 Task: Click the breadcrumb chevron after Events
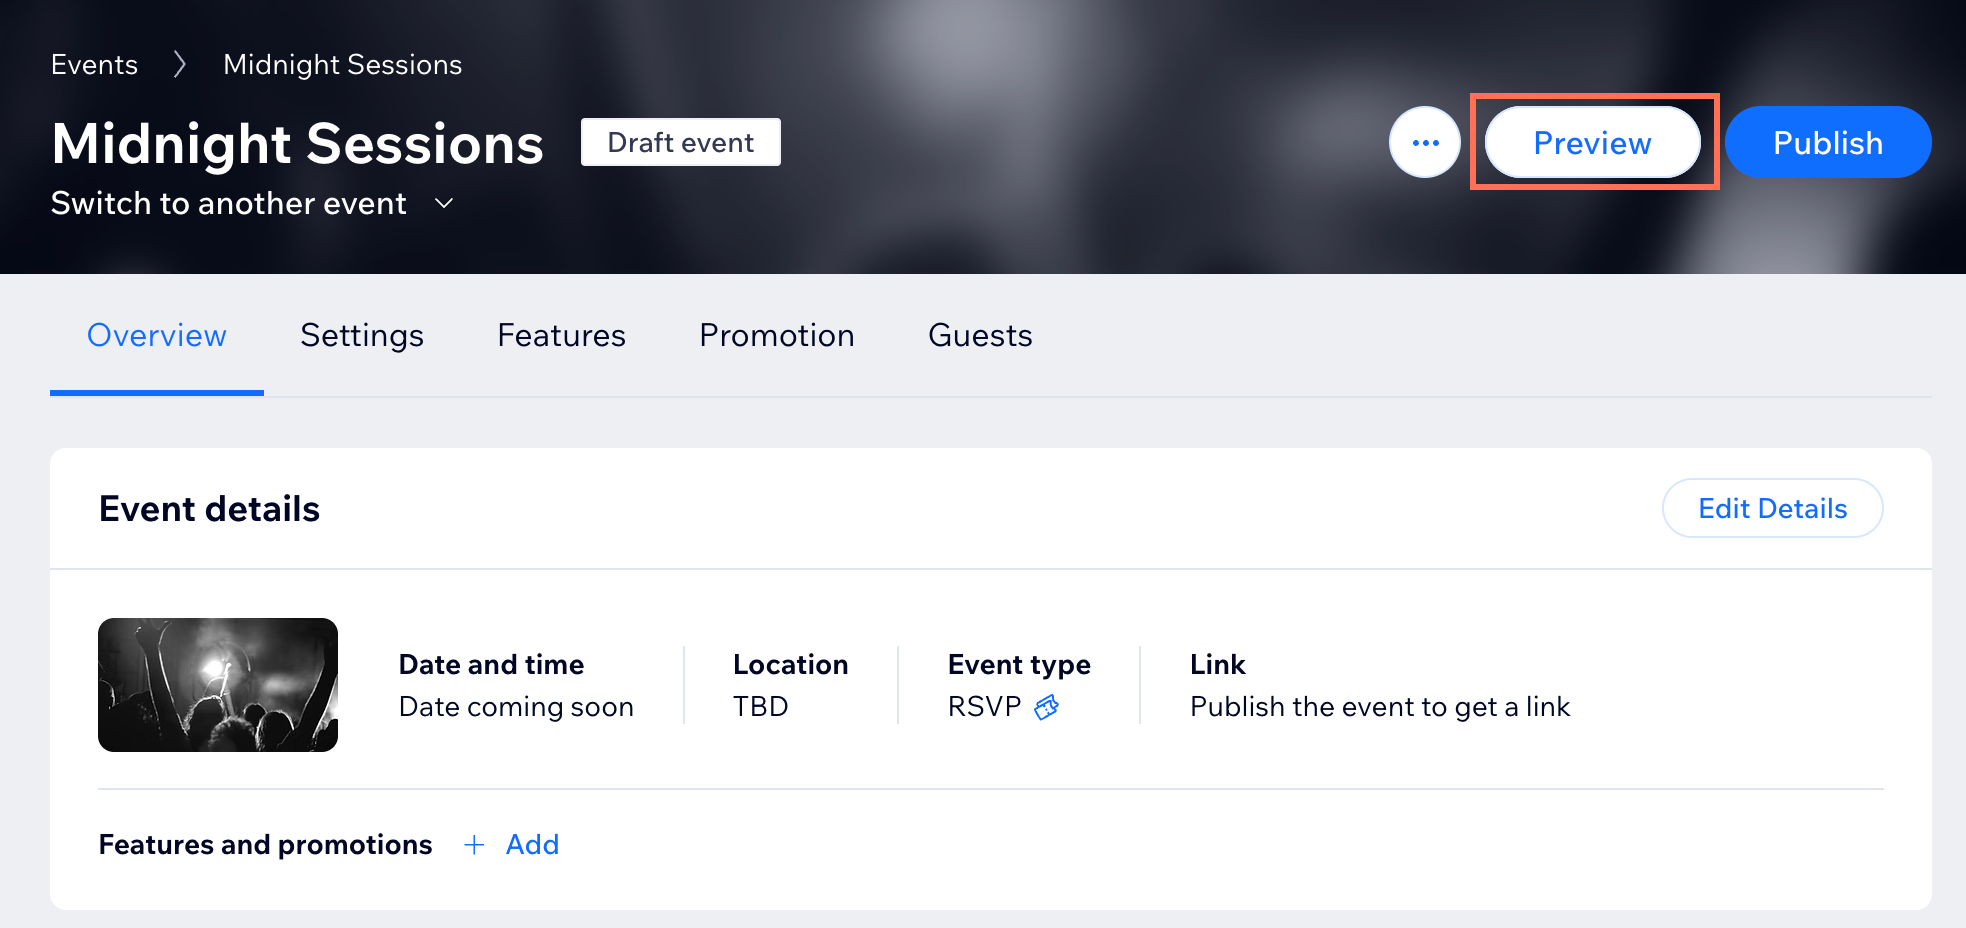tap(180, 65)
